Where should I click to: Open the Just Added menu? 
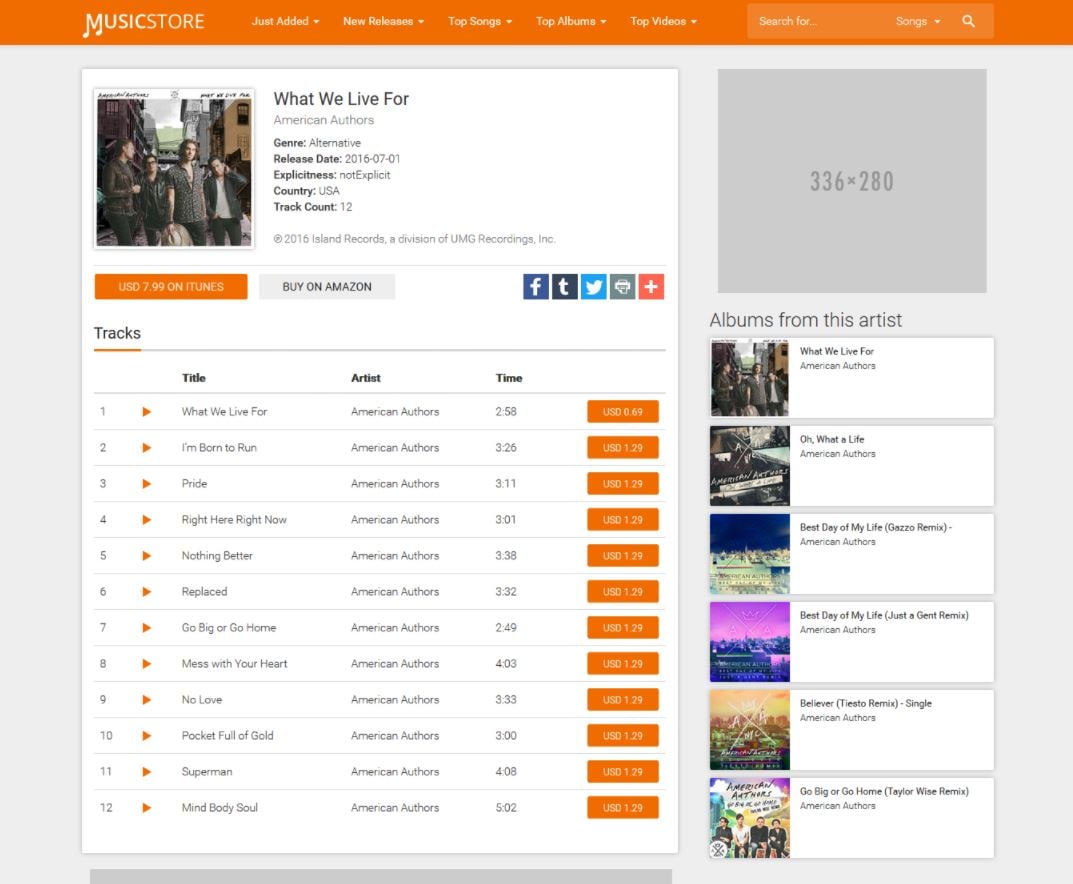click(285, 21)
